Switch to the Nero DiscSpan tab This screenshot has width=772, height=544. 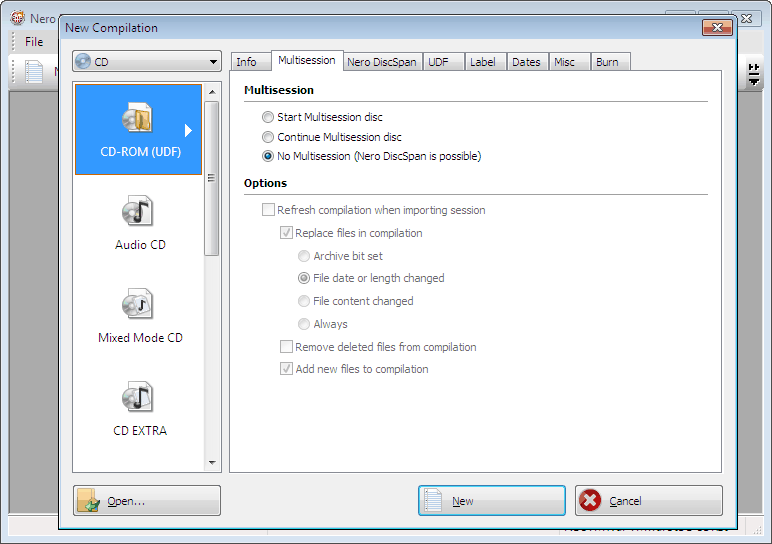click(382, 62)
